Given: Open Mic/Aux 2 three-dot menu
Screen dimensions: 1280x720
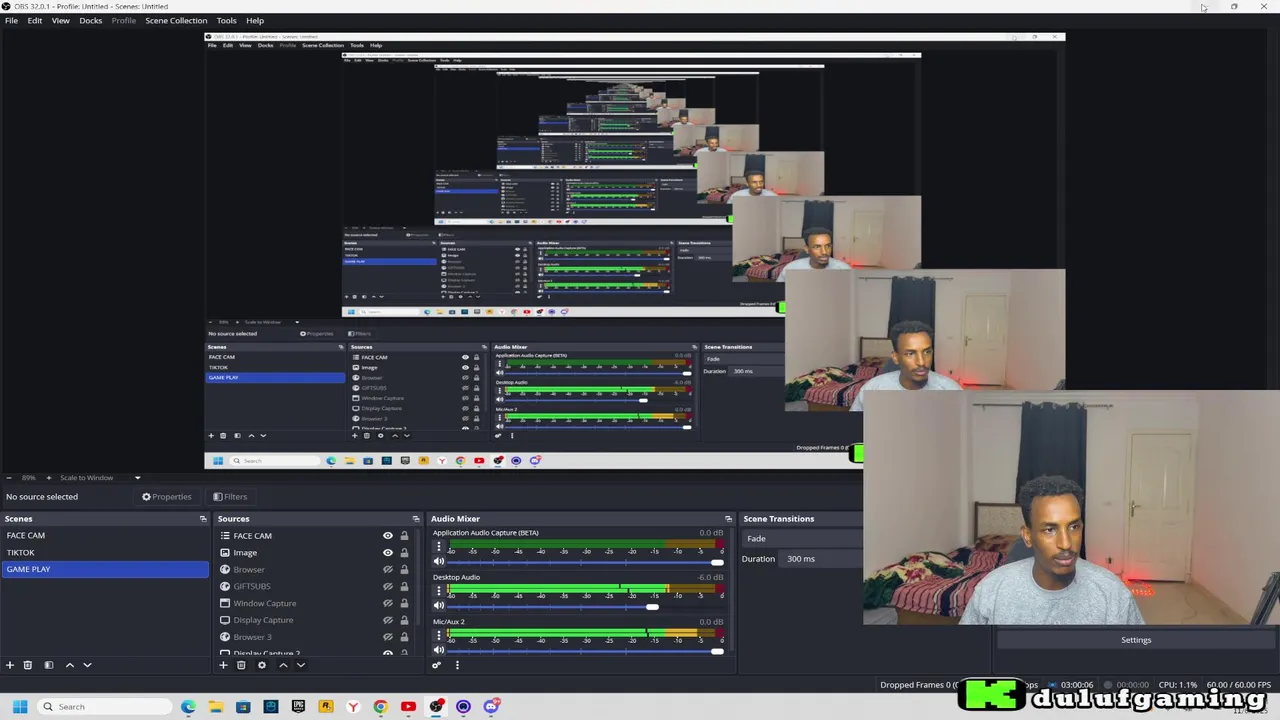Looking at the screenshot, I should point(438,636).
